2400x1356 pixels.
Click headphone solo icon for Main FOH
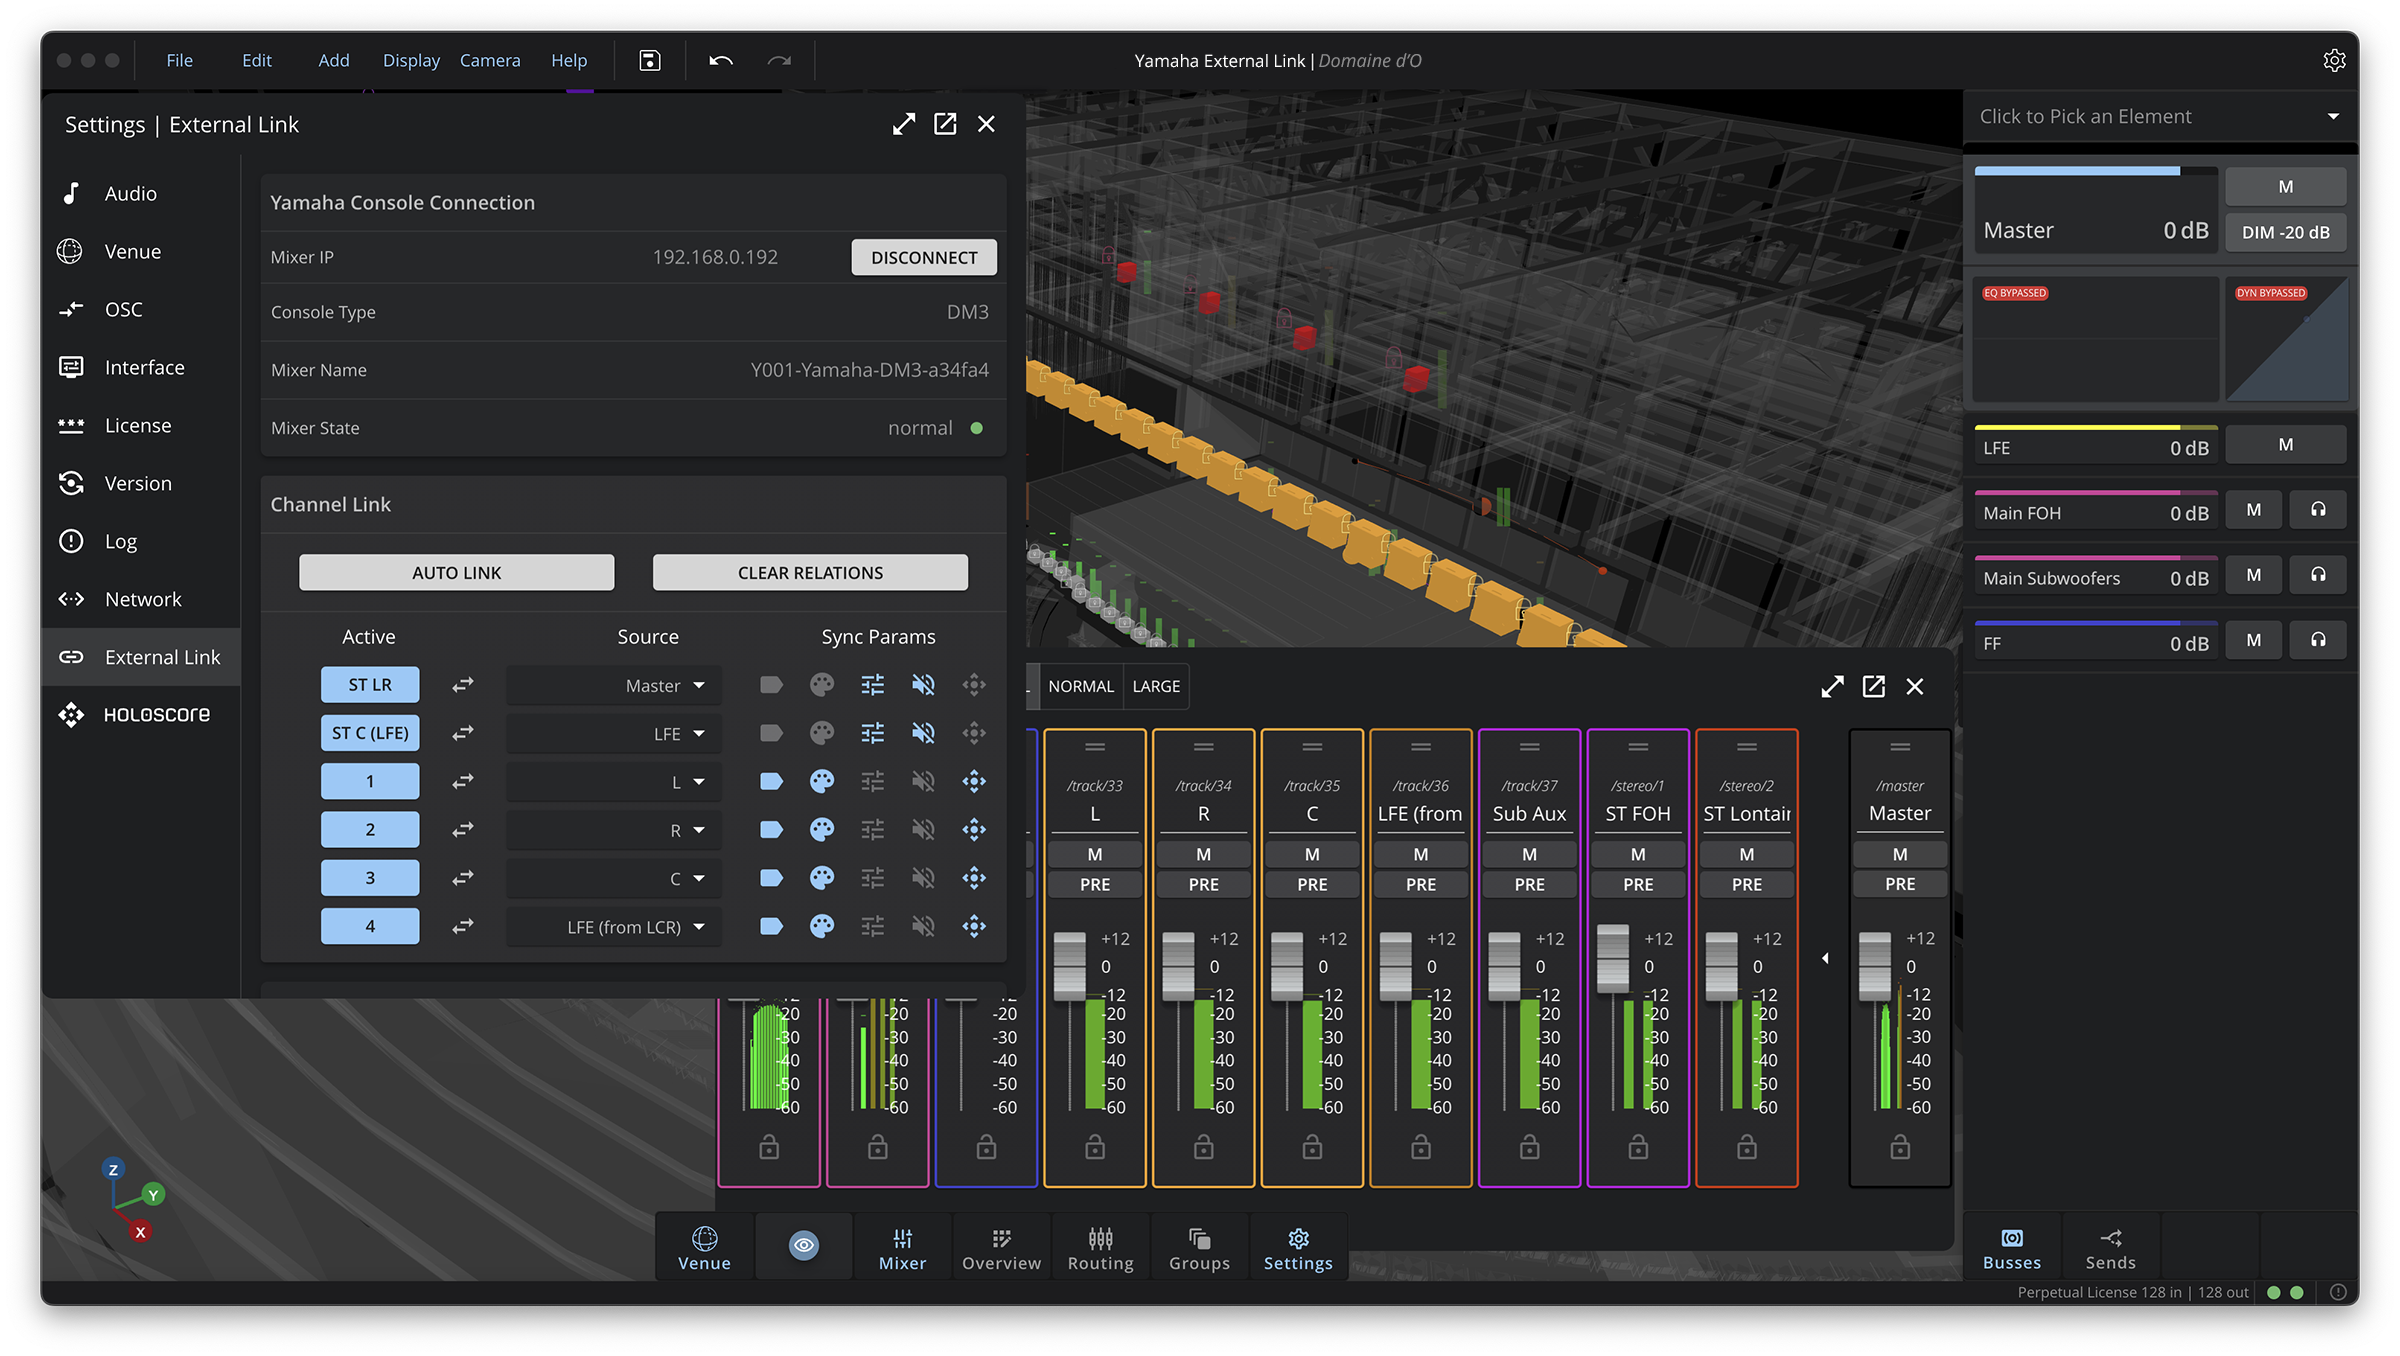click(2317, 510)
